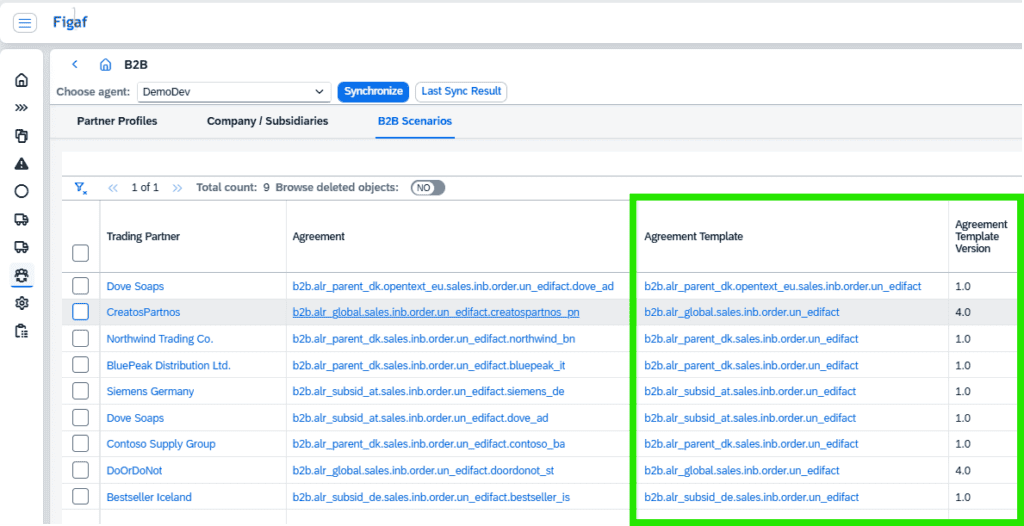
Task: Tick the select-all checkbox in header
Action: [80, 253]
